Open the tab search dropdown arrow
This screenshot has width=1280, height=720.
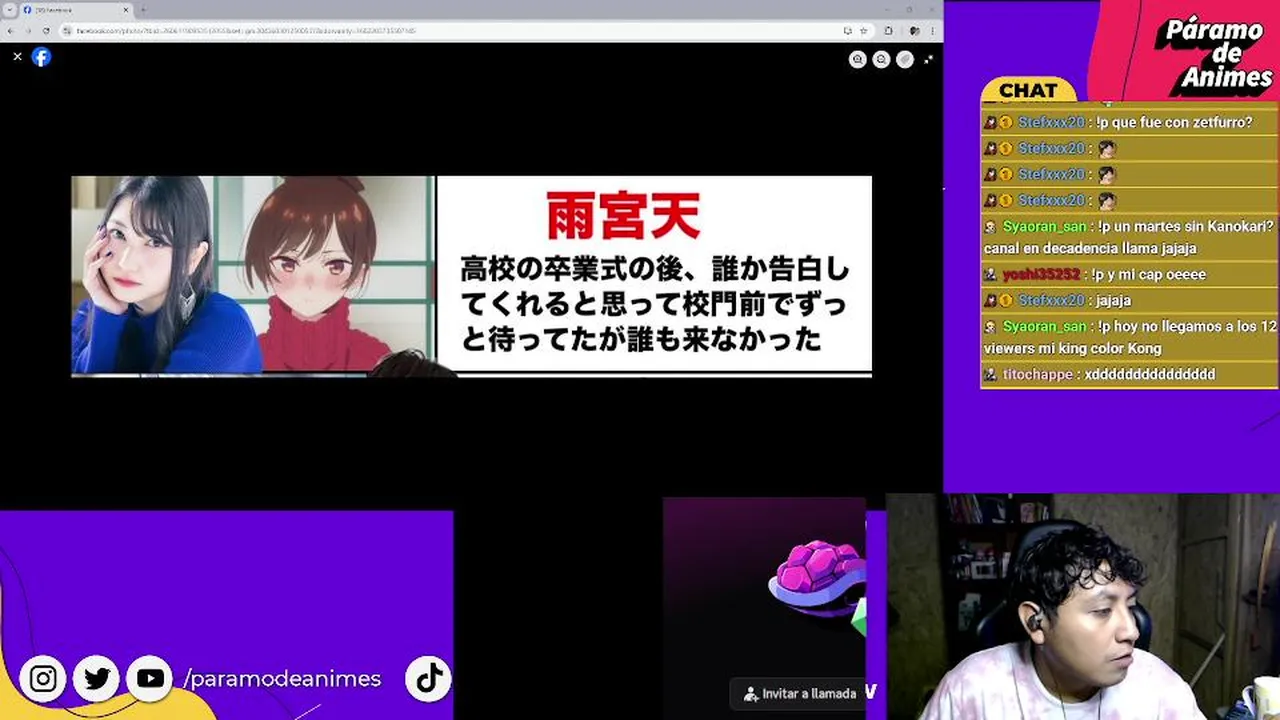(9, 10)
